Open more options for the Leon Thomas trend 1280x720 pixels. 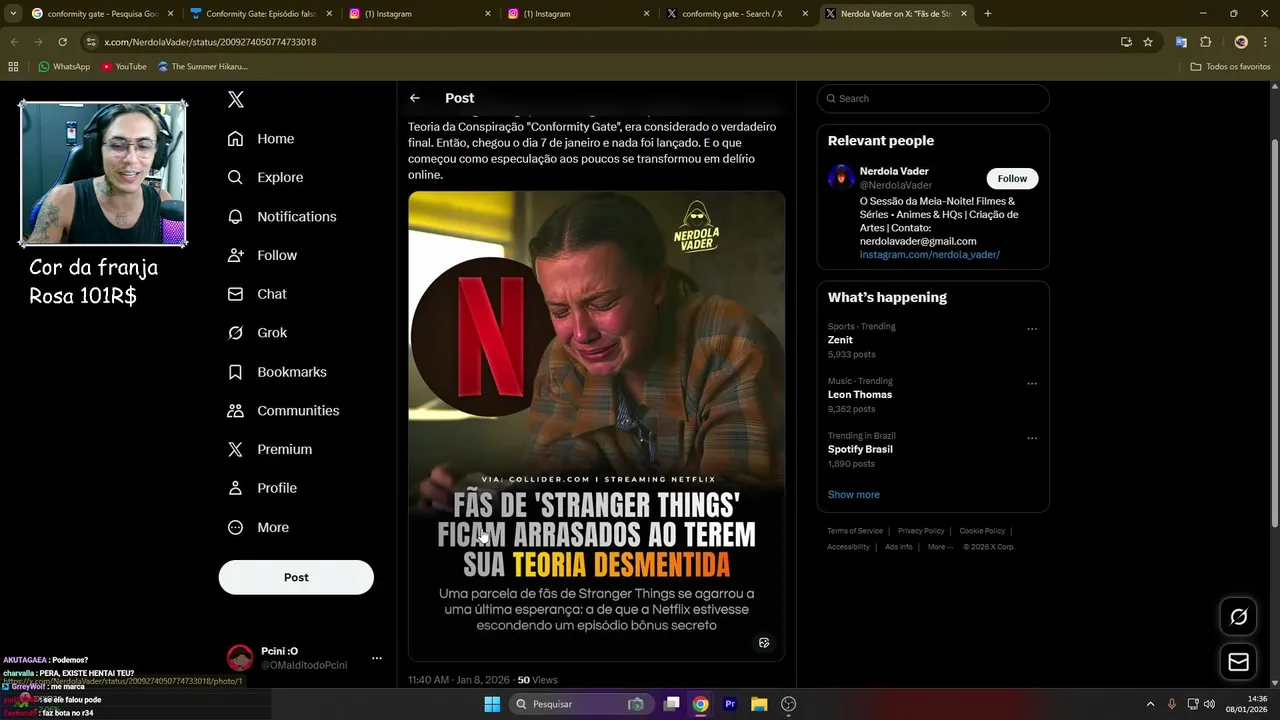tap(1032, 384)
